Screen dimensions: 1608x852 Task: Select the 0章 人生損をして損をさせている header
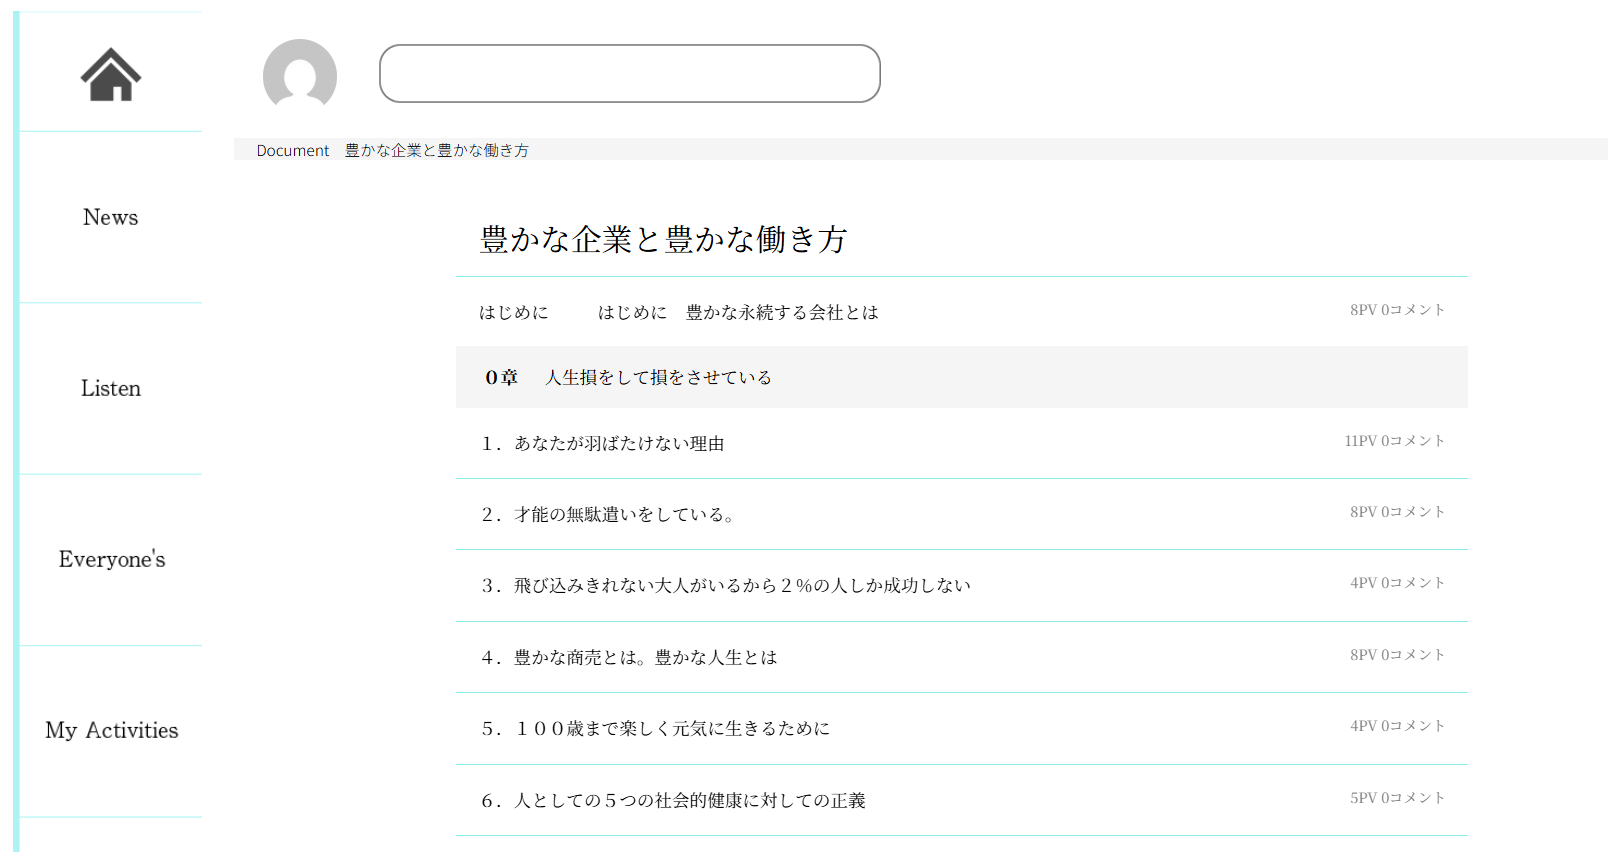pos(962,377)
